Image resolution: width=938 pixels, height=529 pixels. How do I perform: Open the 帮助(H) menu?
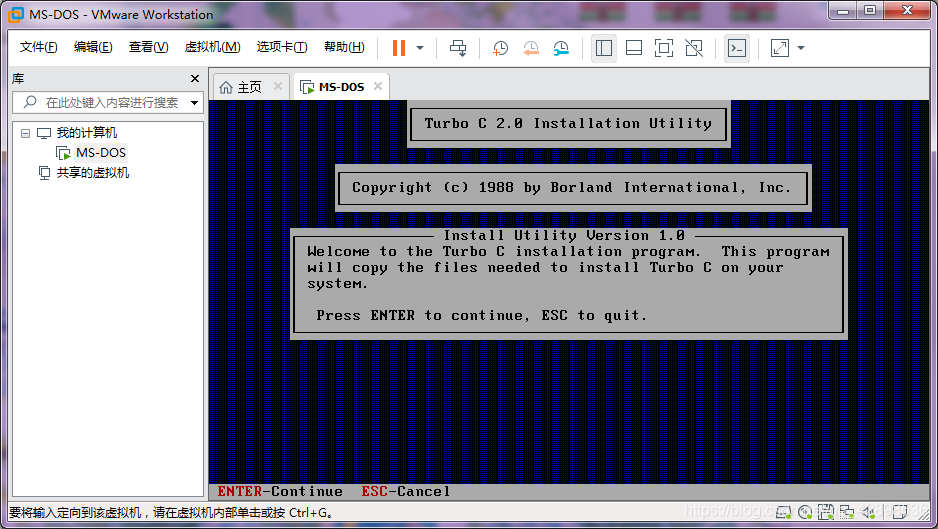pos(344,47)
